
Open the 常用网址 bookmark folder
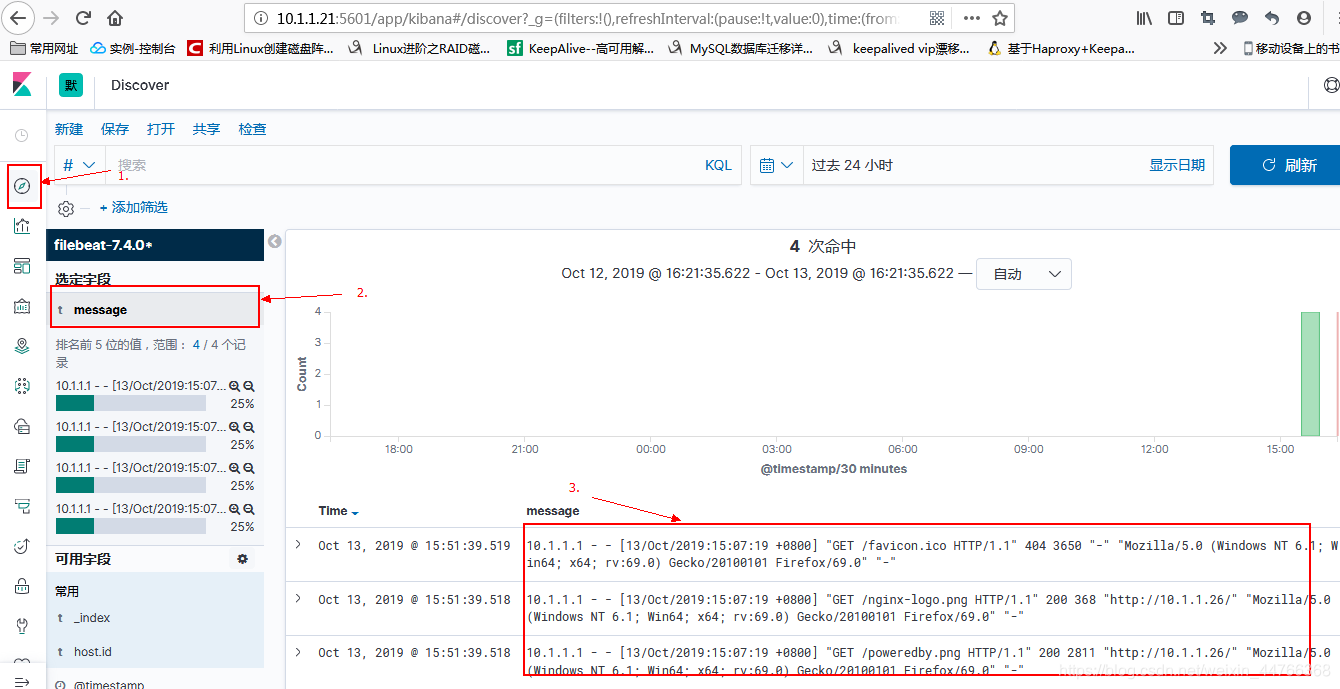[44, 48]
